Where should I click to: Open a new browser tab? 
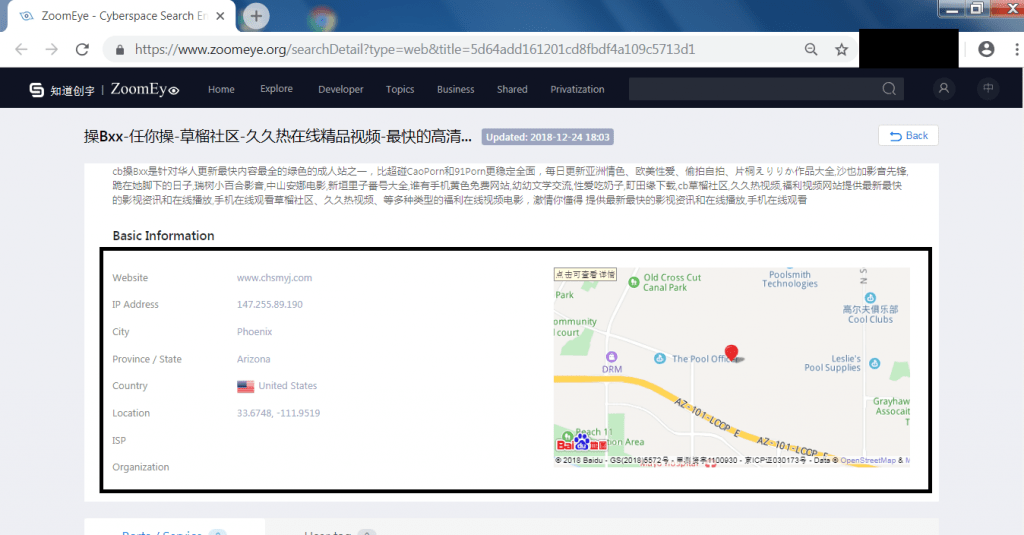pyautogui.click(x=256, y=16)
